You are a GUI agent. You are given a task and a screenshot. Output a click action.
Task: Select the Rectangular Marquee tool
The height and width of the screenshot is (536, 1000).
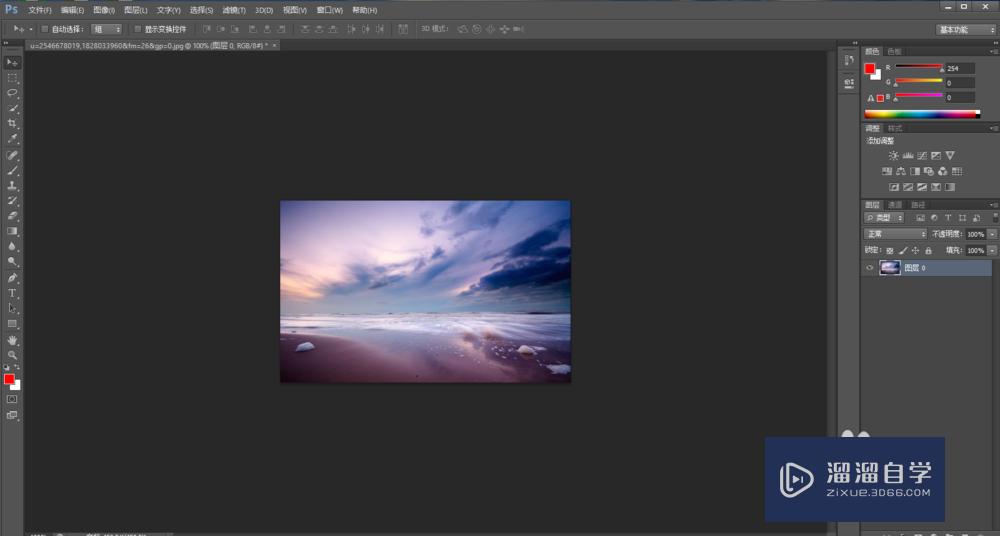pos(13,77)
